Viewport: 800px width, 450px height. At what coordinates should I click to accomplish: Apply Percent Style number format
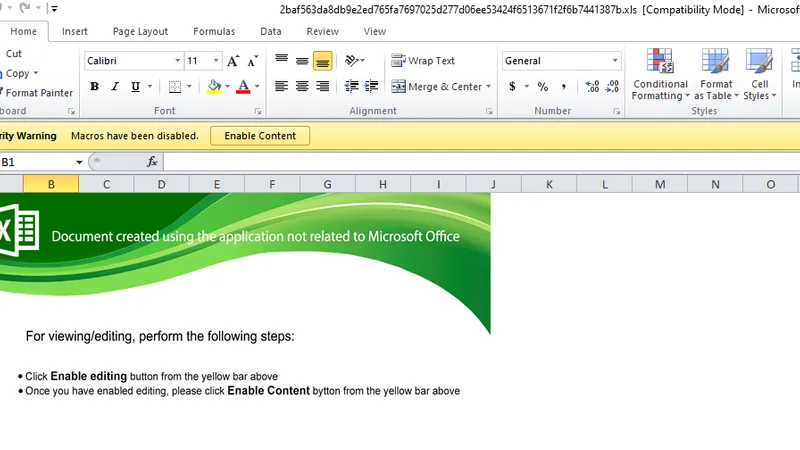(x=543, y=86)
